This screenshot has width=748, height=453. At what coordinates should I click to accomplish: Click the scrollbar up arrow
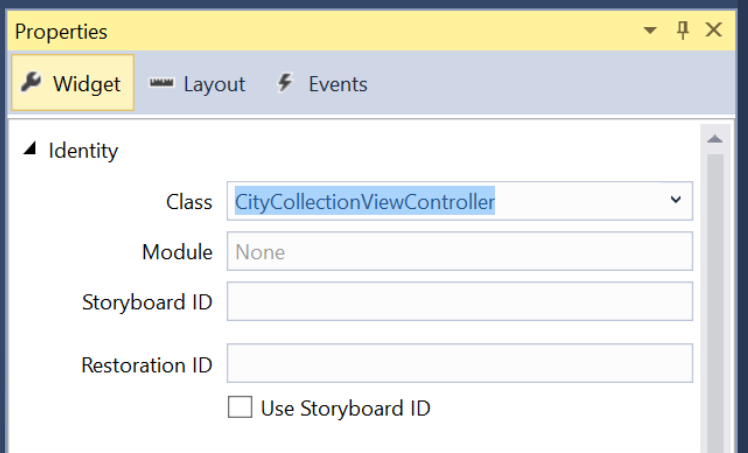point(715,140)
